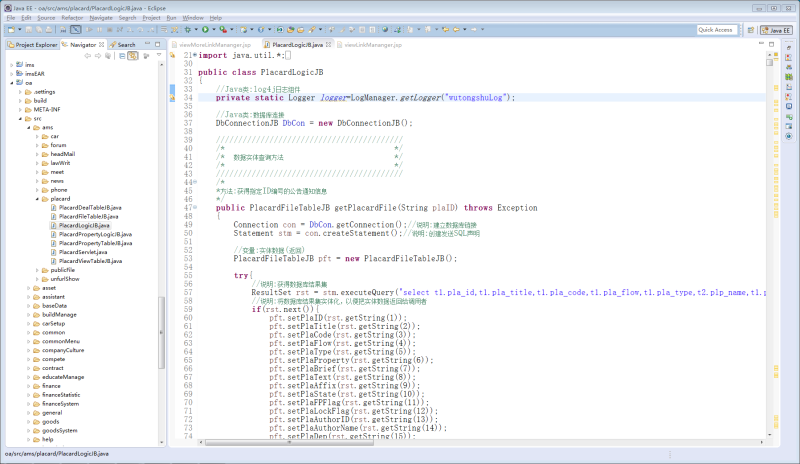Click the Navigator vertical scrollbar thumb
The width and height of the screenshot is (800, 464).
coord(162,332)
